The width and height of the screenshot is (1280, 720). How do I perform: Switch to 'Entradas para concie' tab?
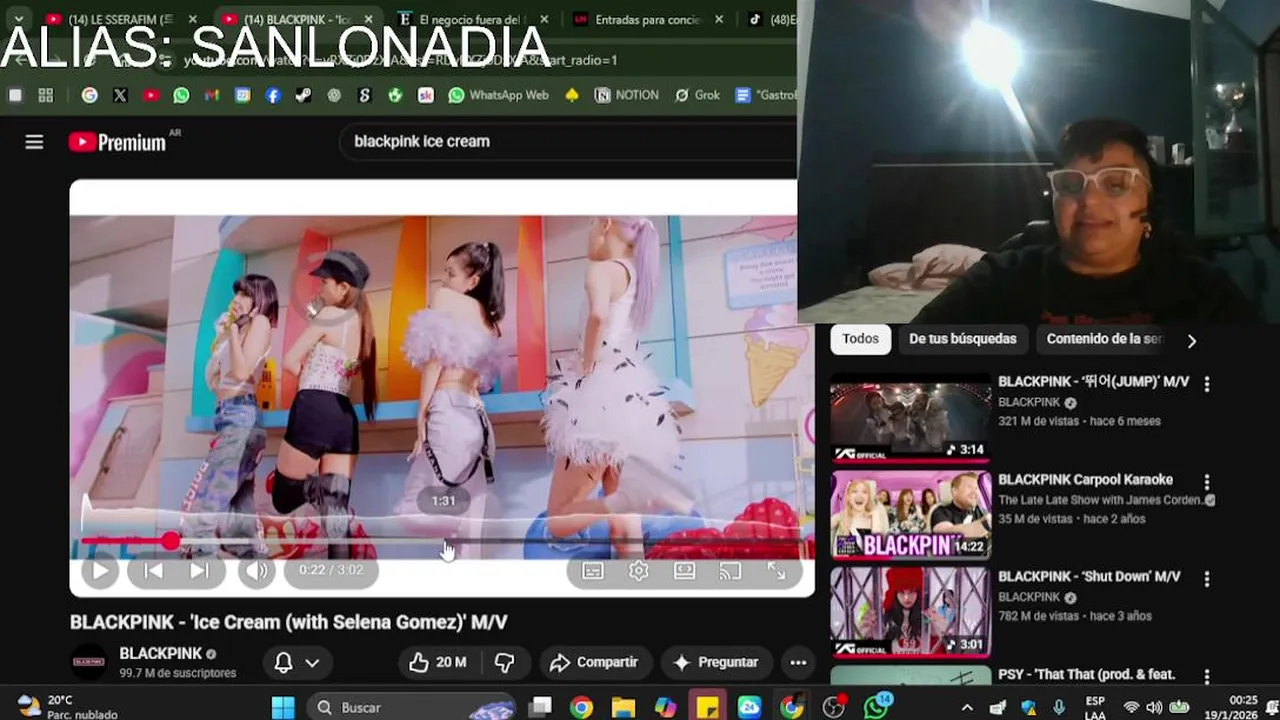coord(648,19)
